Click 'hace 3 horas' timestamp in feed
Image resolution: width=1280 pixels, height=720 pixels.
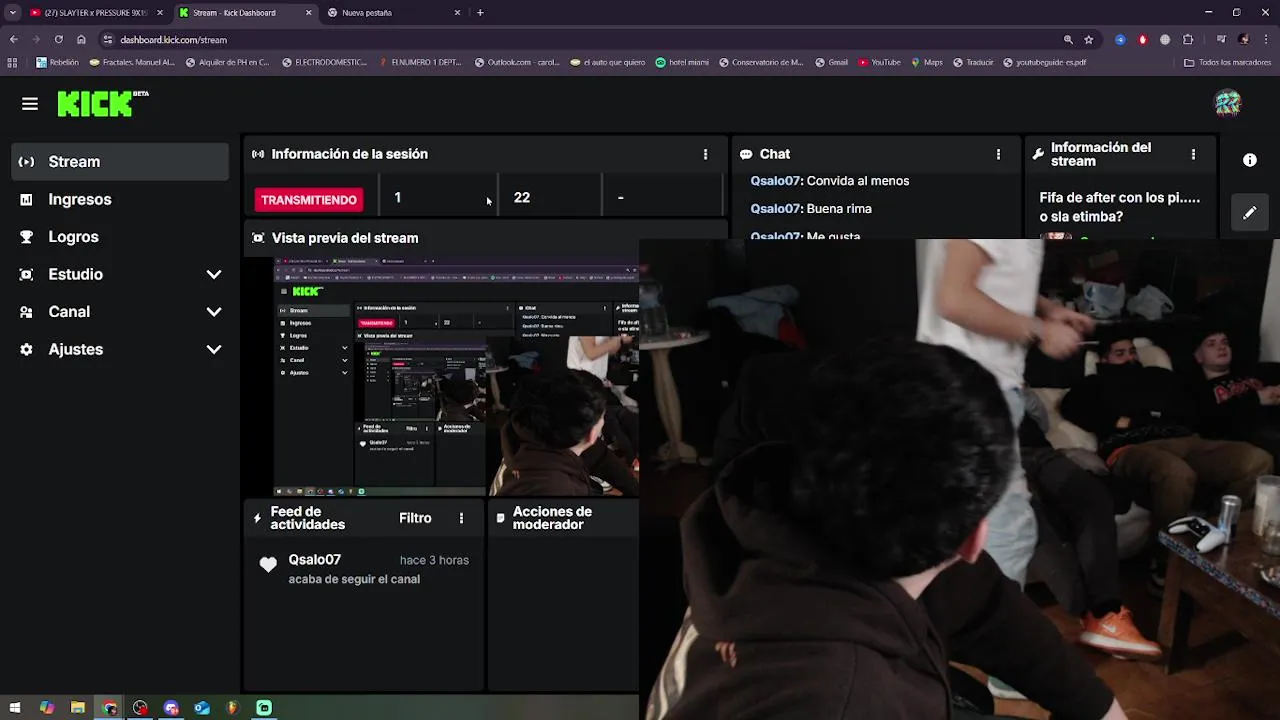click(x=434, y=560)
